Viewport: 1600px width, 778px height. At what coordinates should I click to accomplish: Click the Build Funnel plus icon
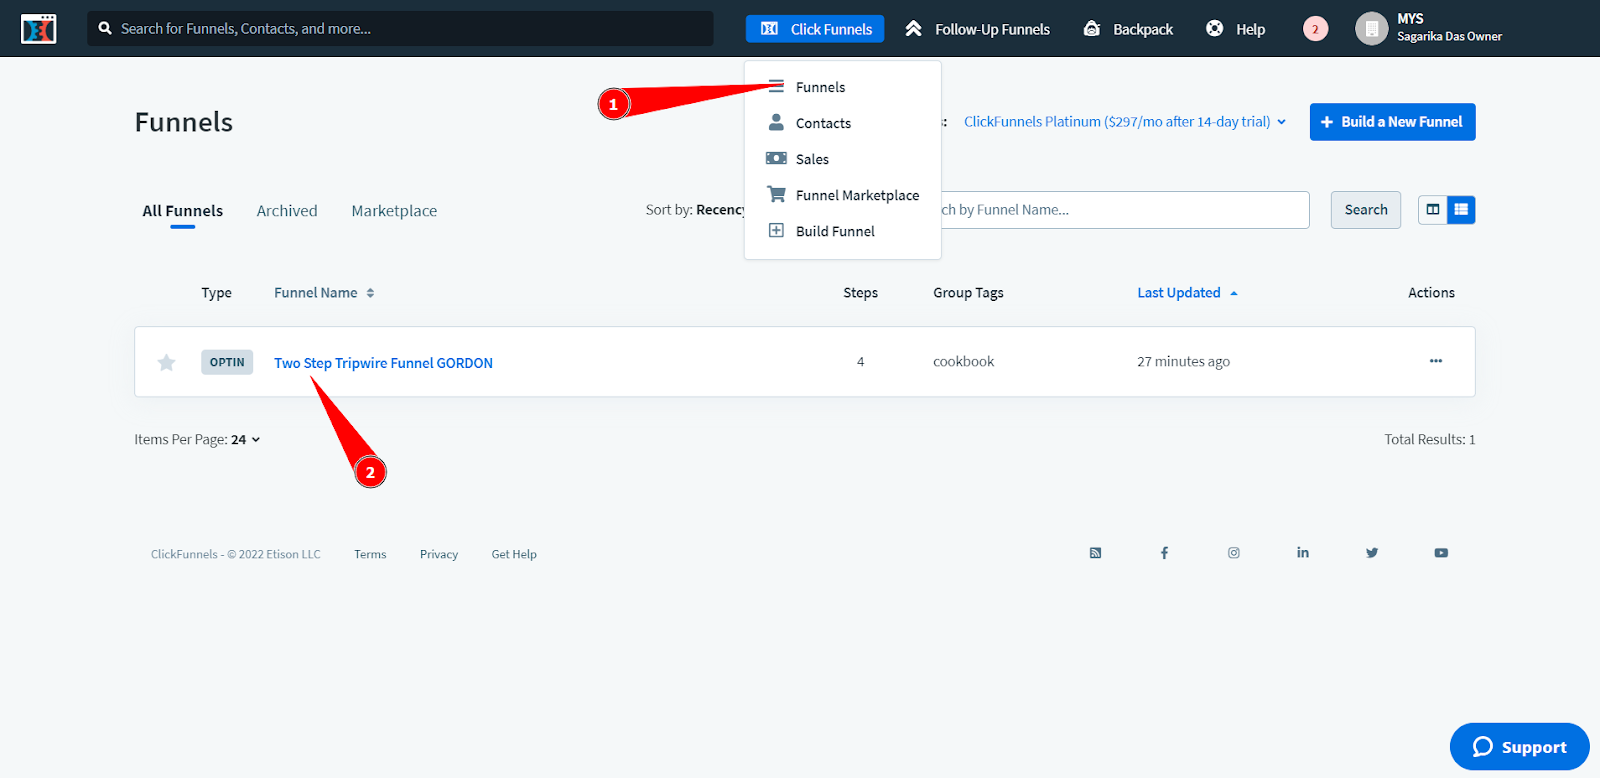[x=776, y=230]
